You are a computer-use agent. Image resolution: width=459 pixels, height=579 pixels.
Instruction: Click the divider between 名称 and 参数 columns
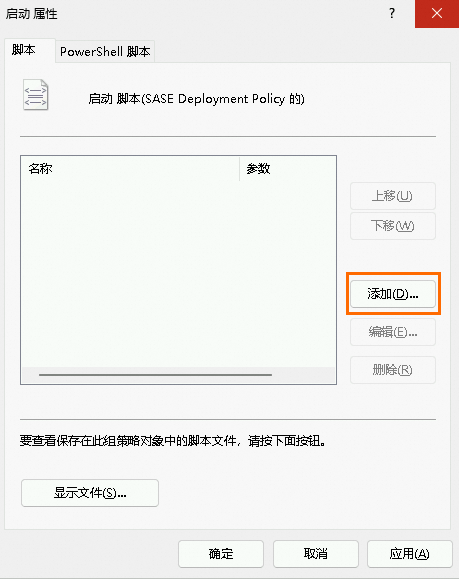tap(240, 169)
